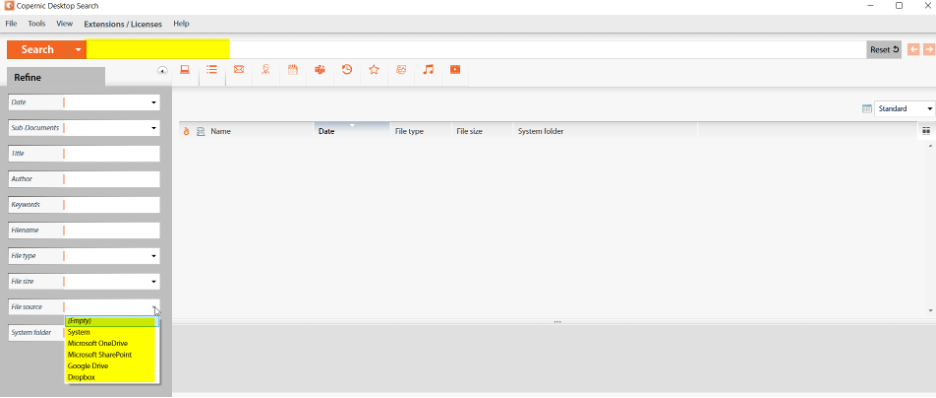Choose Google Drive in File source list
936x398 pixels.
(x=112, y=366)
